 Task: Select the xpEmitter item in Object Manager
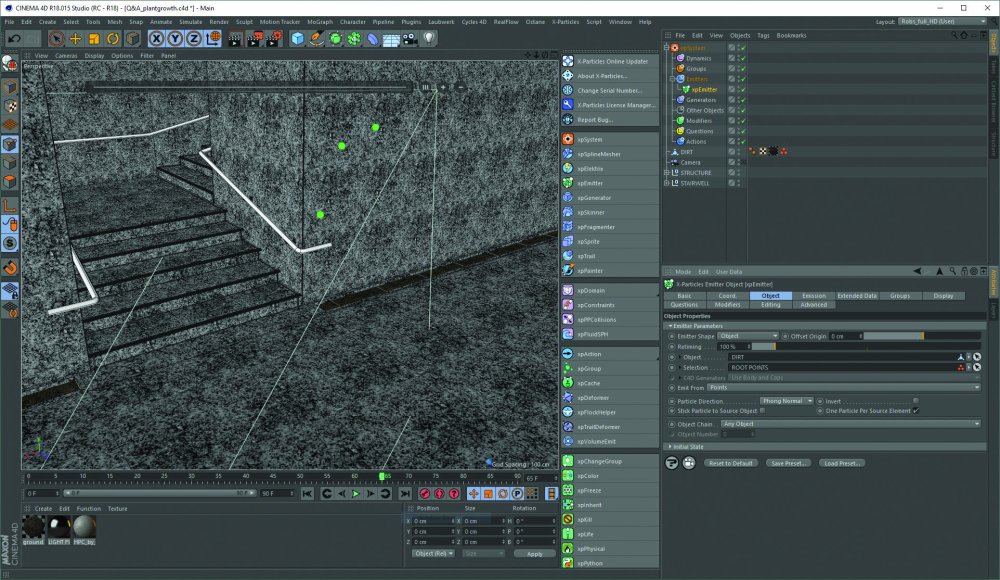[x=704, y=89]
